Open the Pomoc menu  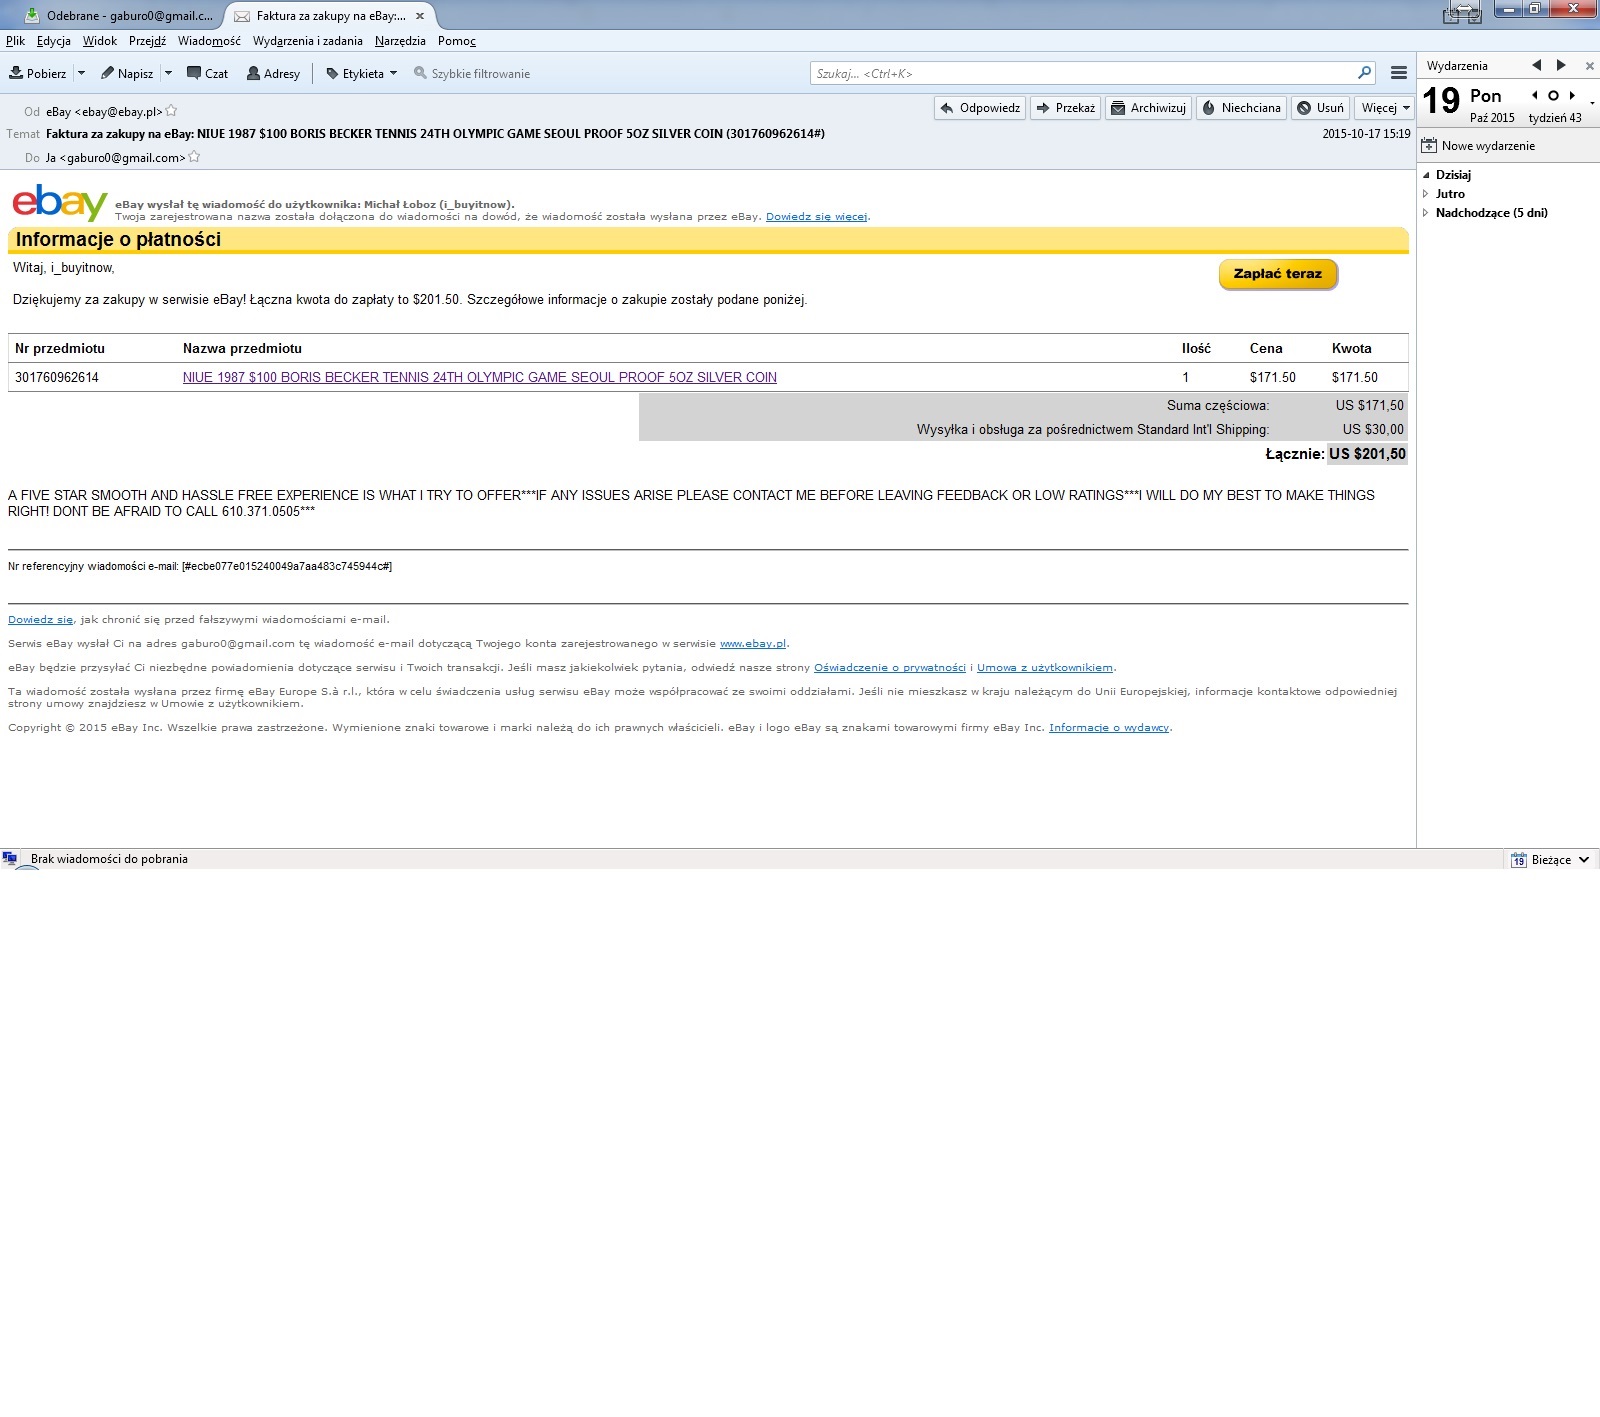(x=457, y=41)
